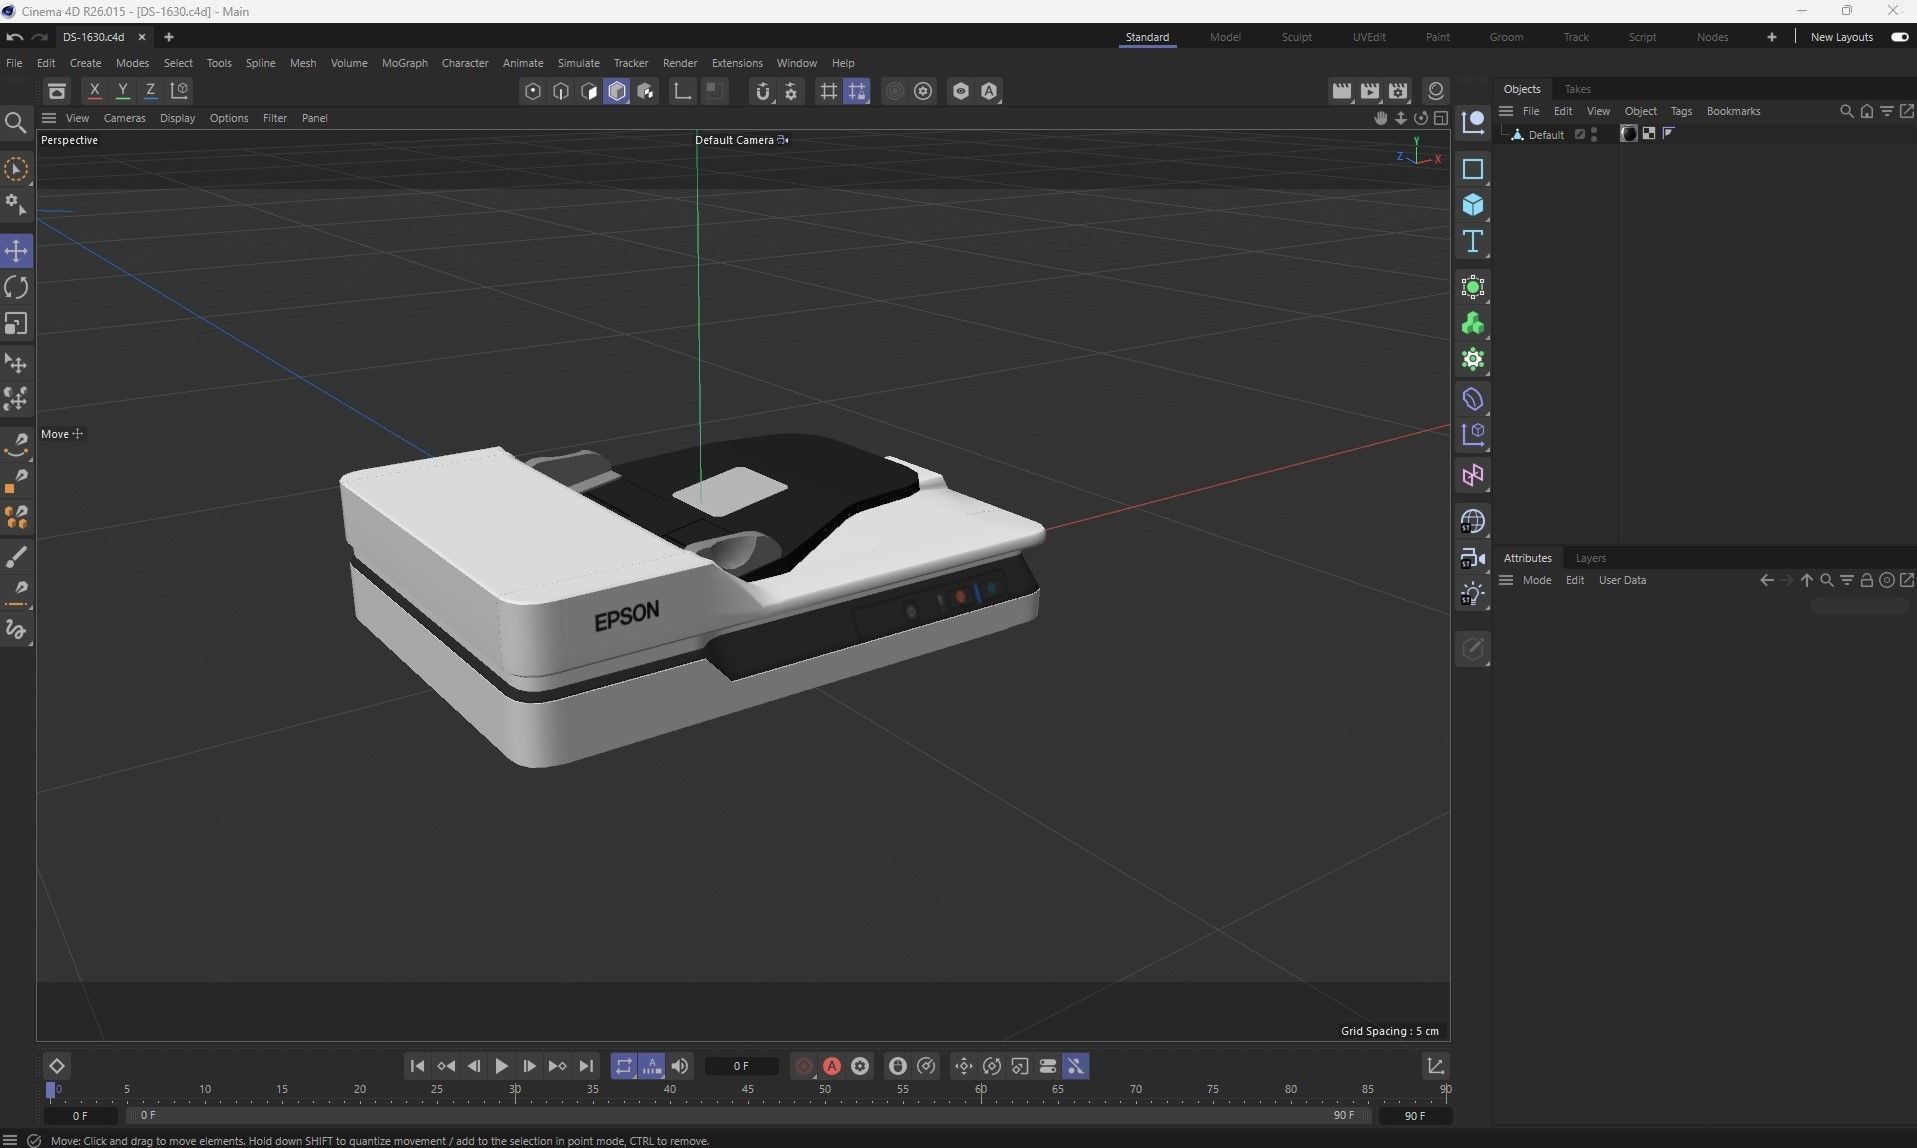Switch to the Sculpt layout tab
The width and height of the screenshot is (1917, 1148).
(1296, 37)
